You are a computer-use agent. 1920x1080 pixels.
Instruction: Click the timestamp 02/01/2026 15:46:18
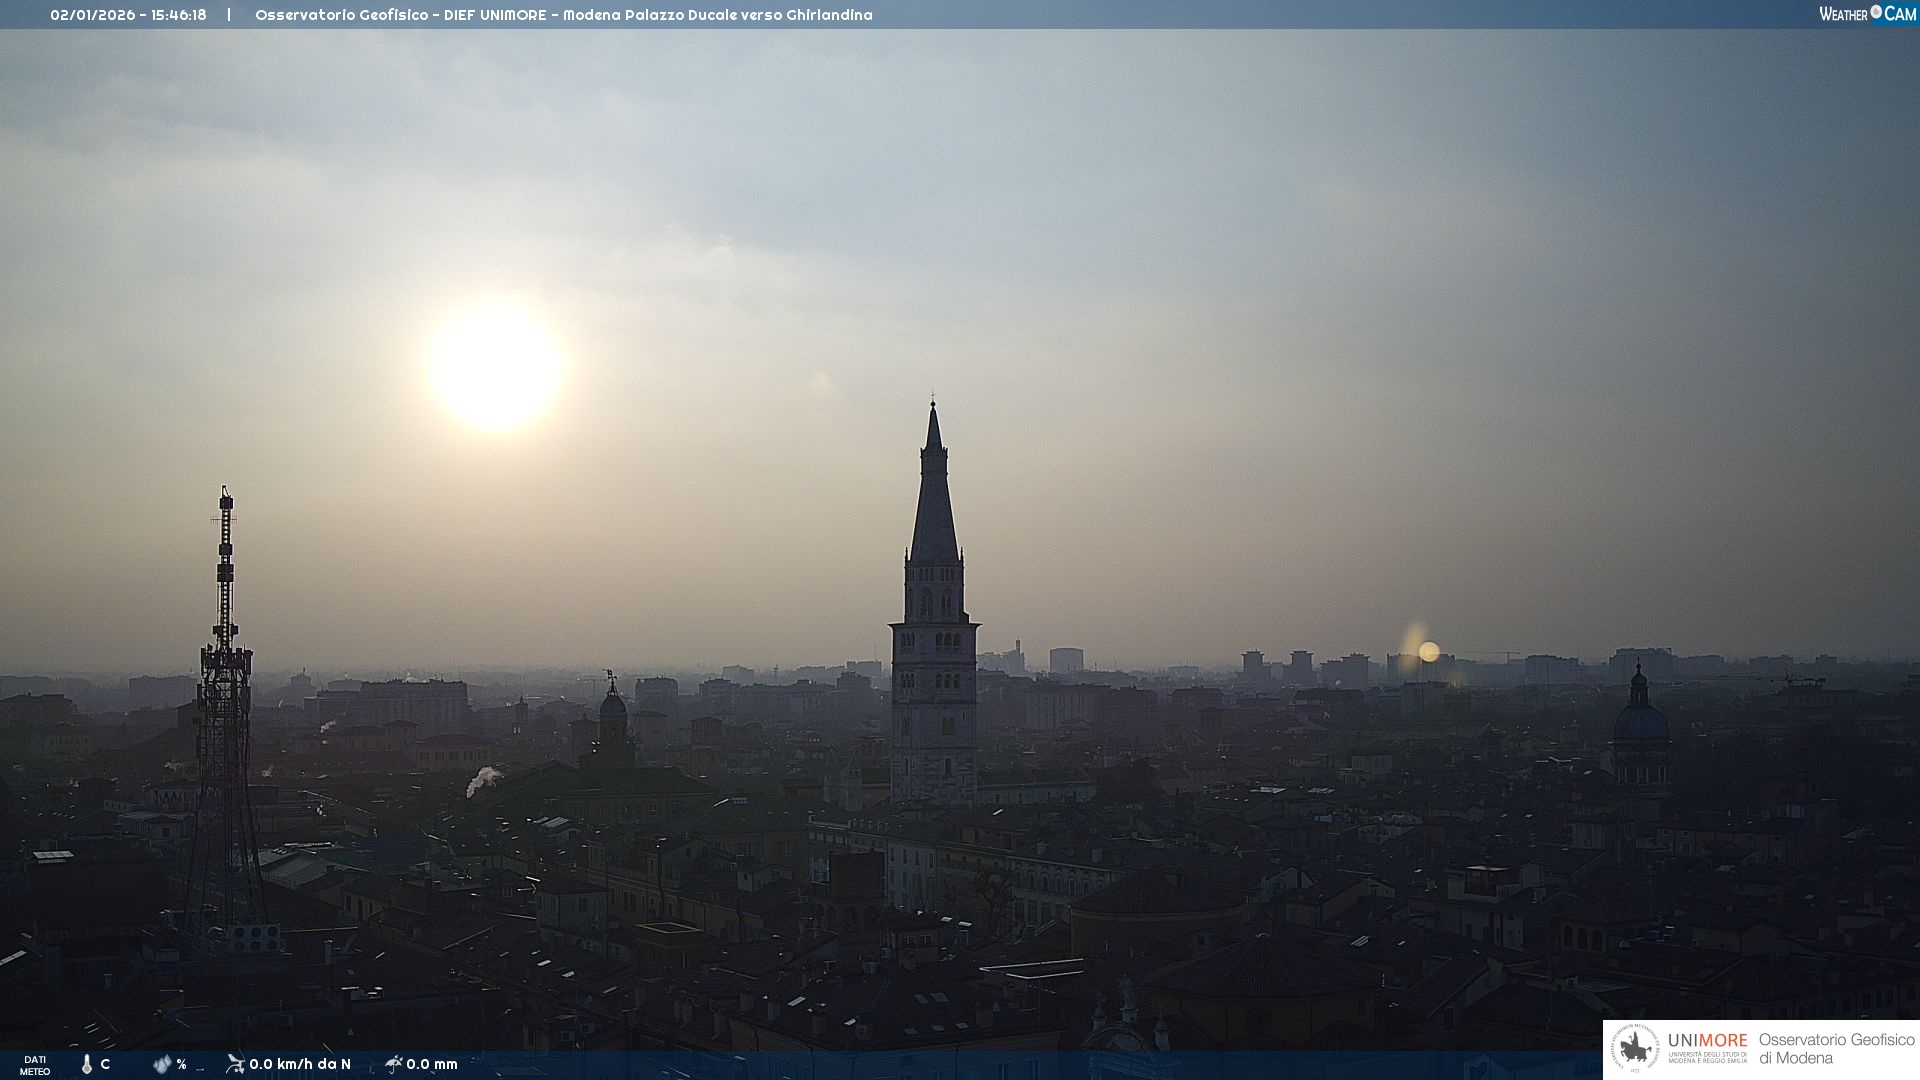128,15
